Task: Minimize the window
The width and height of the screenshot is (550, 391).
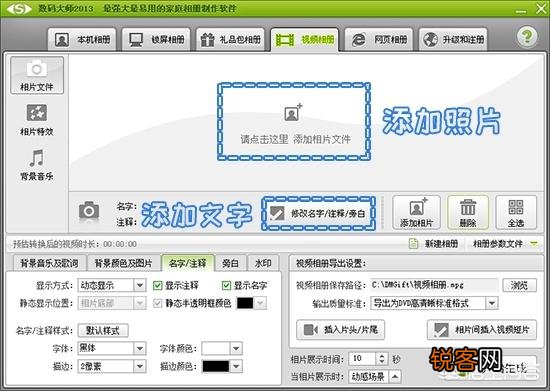Action: 521,11
